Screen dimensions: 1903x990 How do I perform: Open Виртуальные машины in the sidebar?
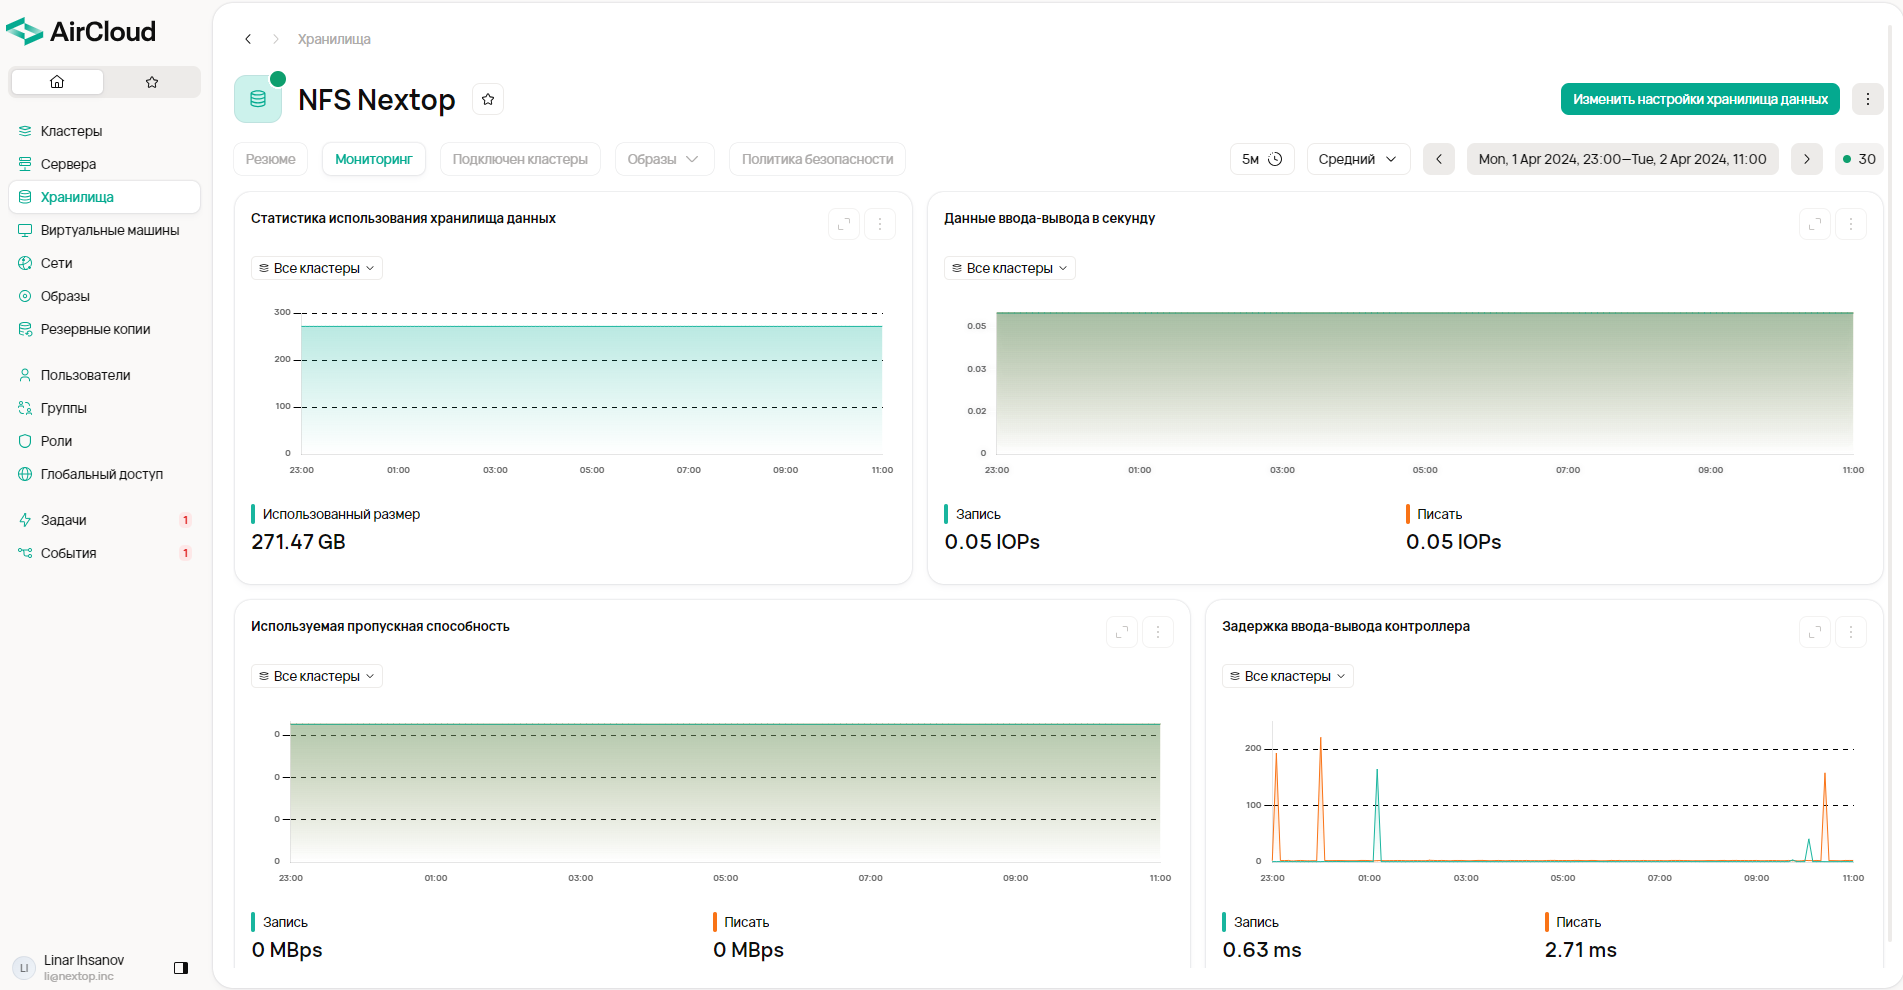coord(110,230)
